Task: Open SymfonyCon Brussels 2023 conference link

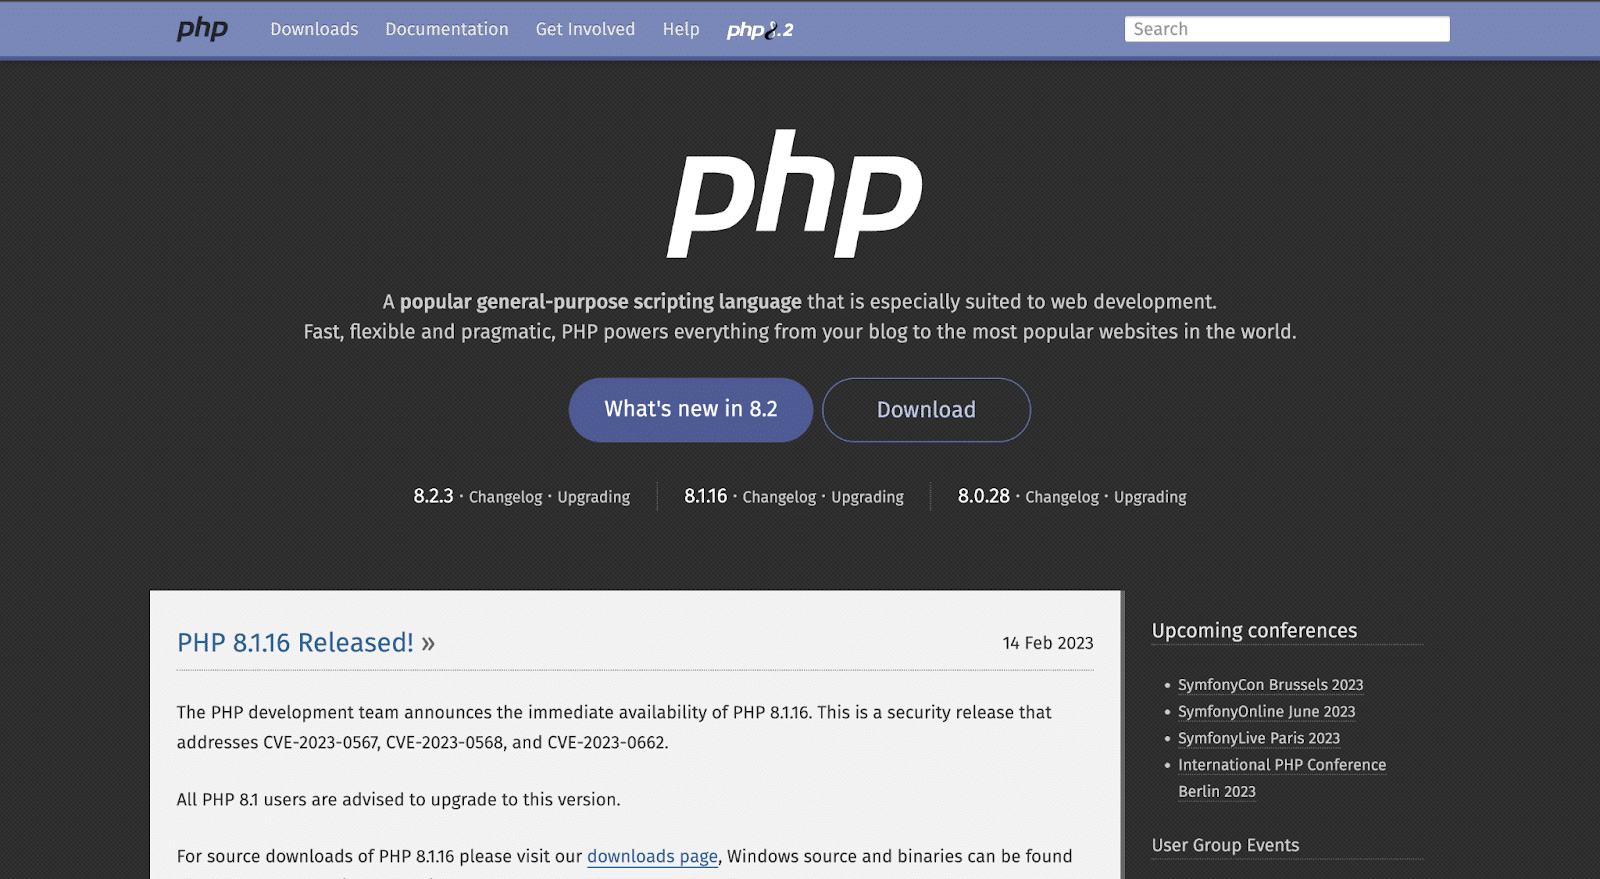Action: [x=1270, y=685]
